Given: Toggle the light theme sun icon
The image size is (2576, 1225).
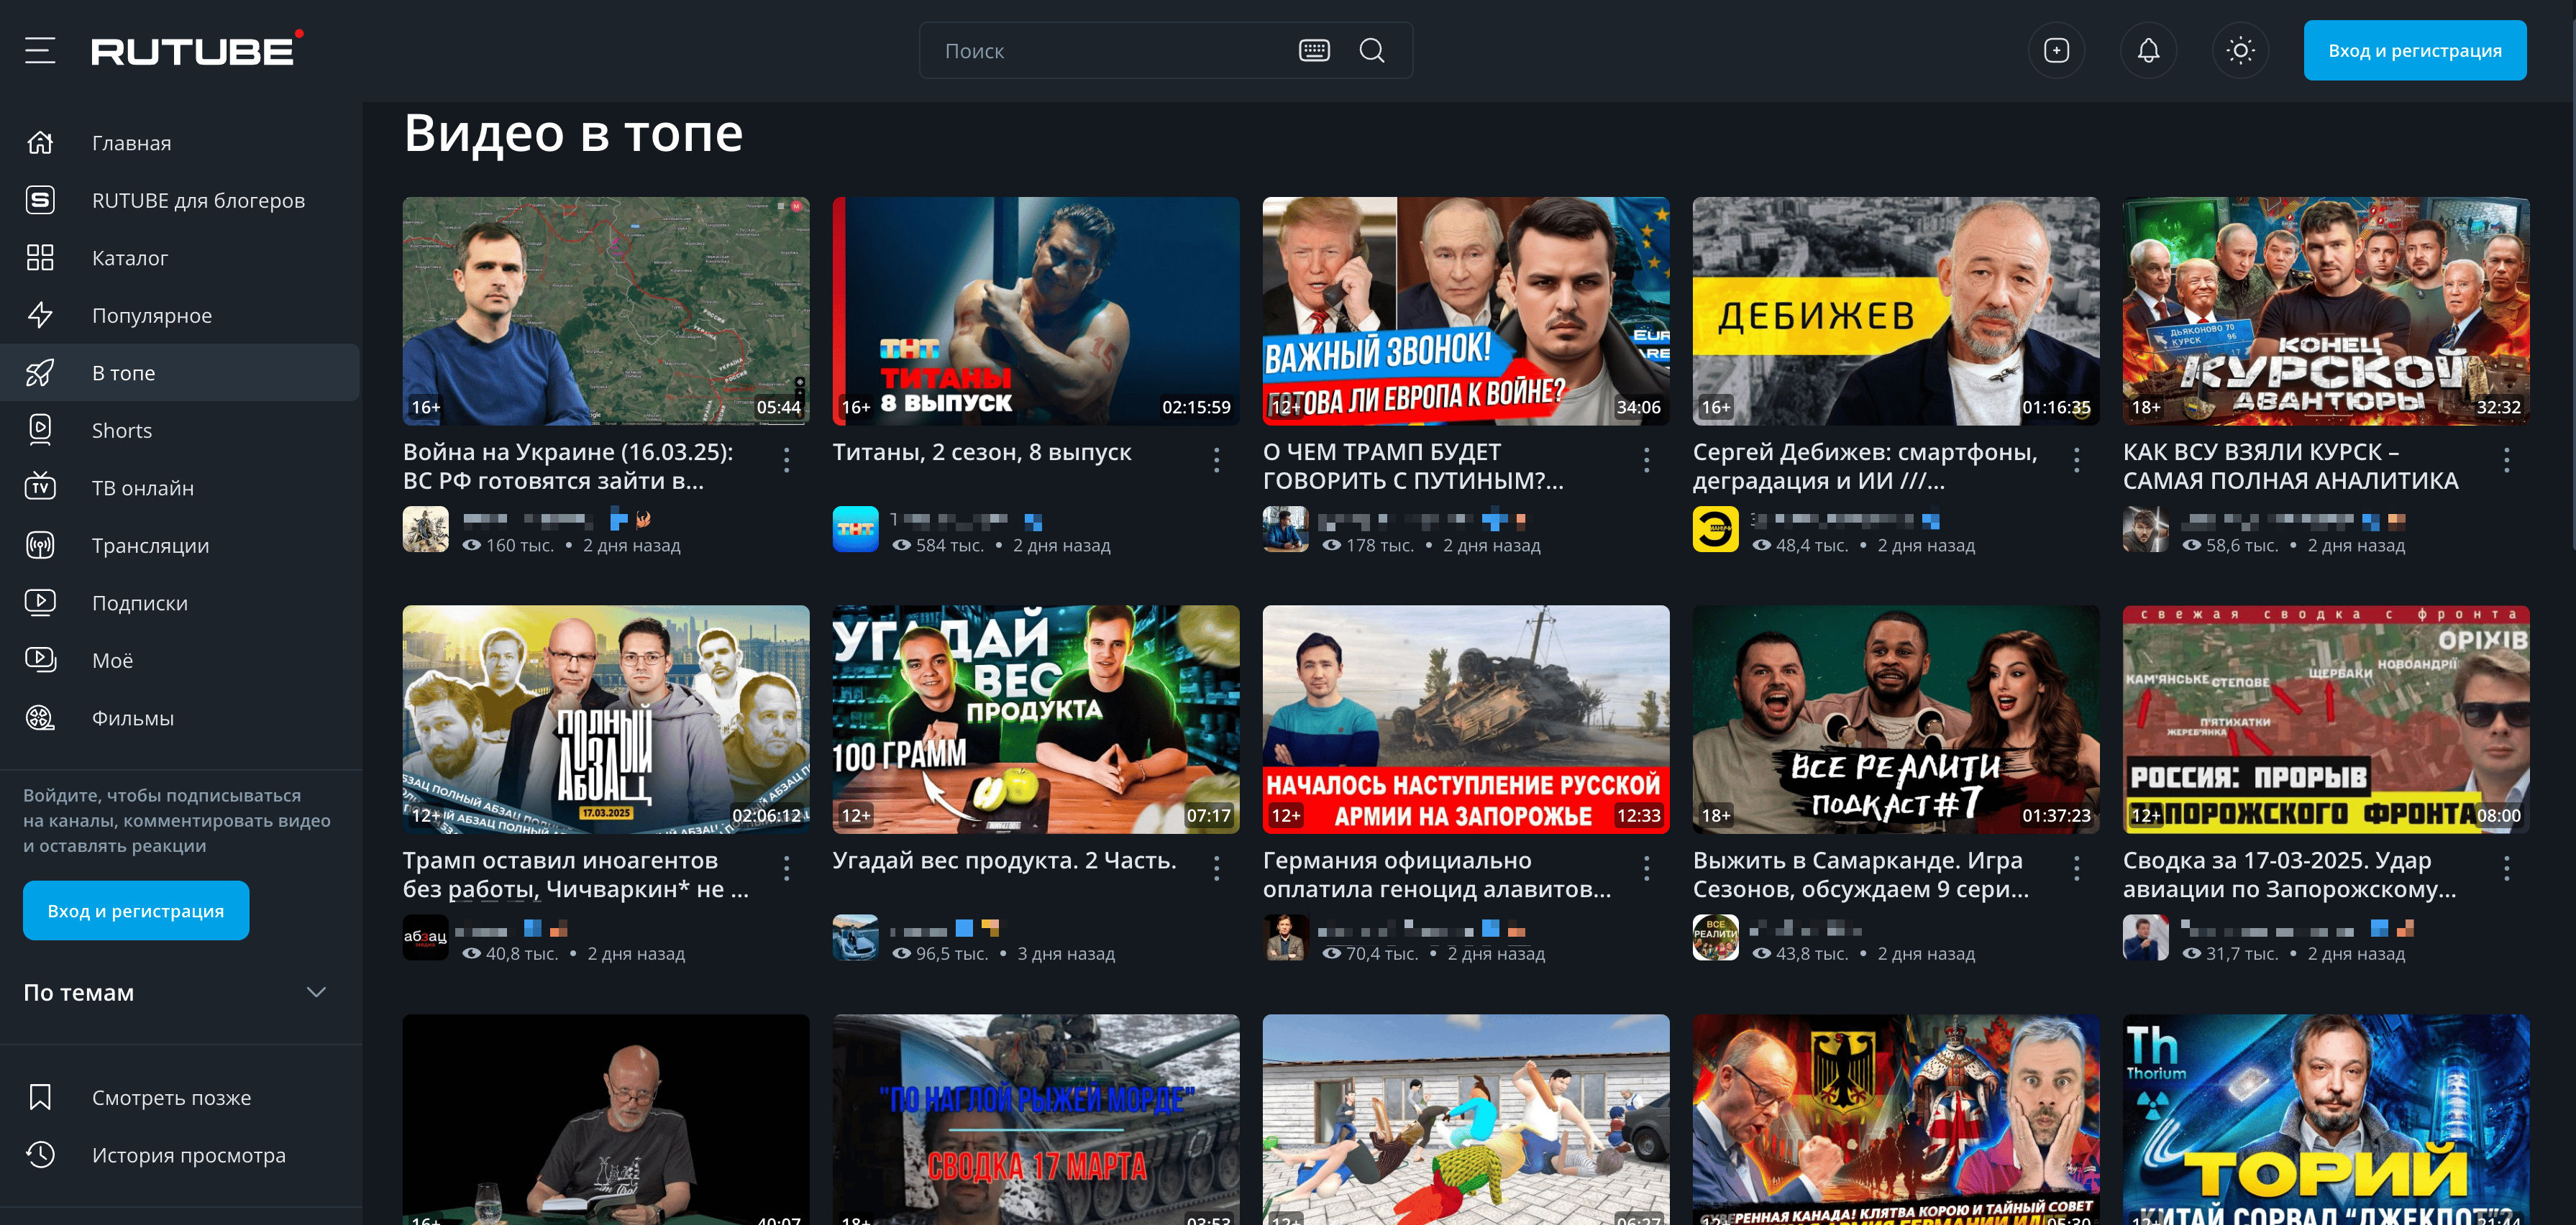Looking at the screenshot, I should pos(2240,50).
